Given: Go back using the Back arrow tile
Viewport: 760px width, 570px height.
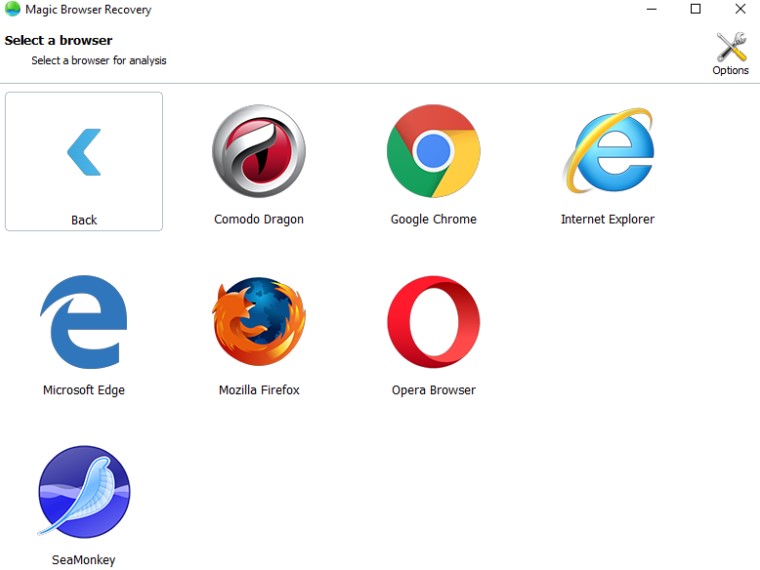Looking at the screenshot, I should pos(84,161).
